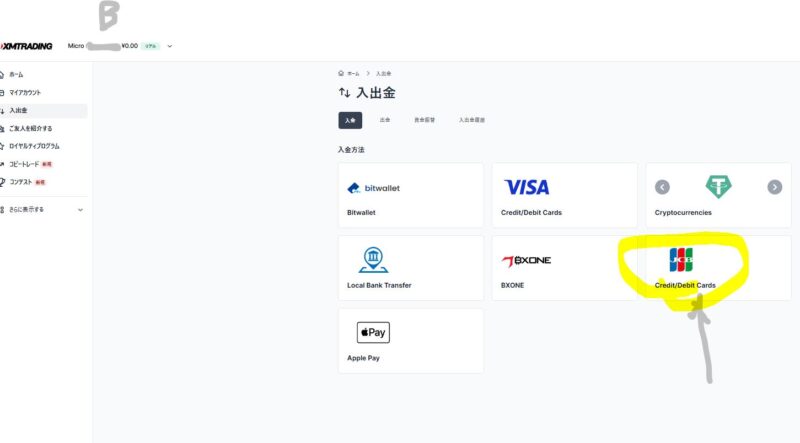The height and width of the screenshot is (443, 800).
Task: Show next cryptocurrency with right arrow
Action: point(774,187)
